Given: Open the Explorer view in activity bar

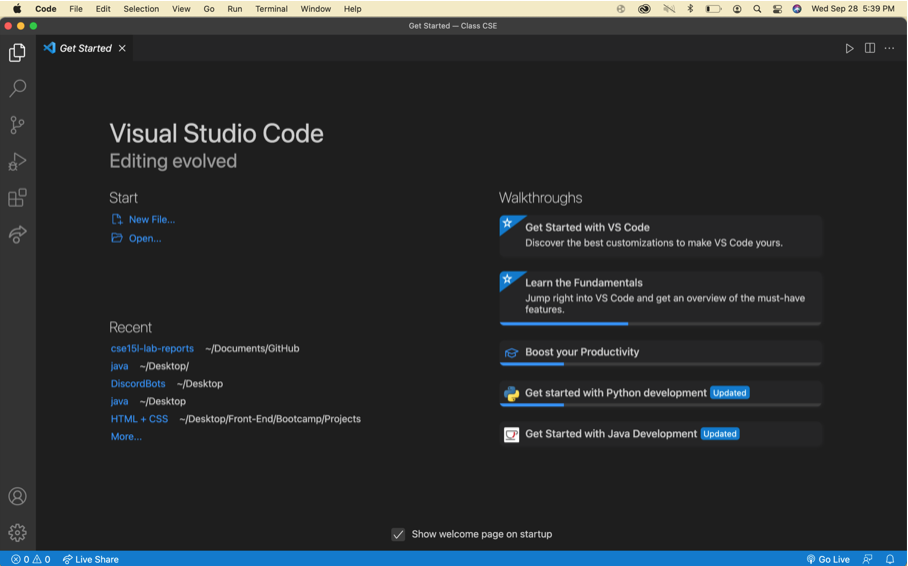Looking at the screenshot, I should (17, 52).
